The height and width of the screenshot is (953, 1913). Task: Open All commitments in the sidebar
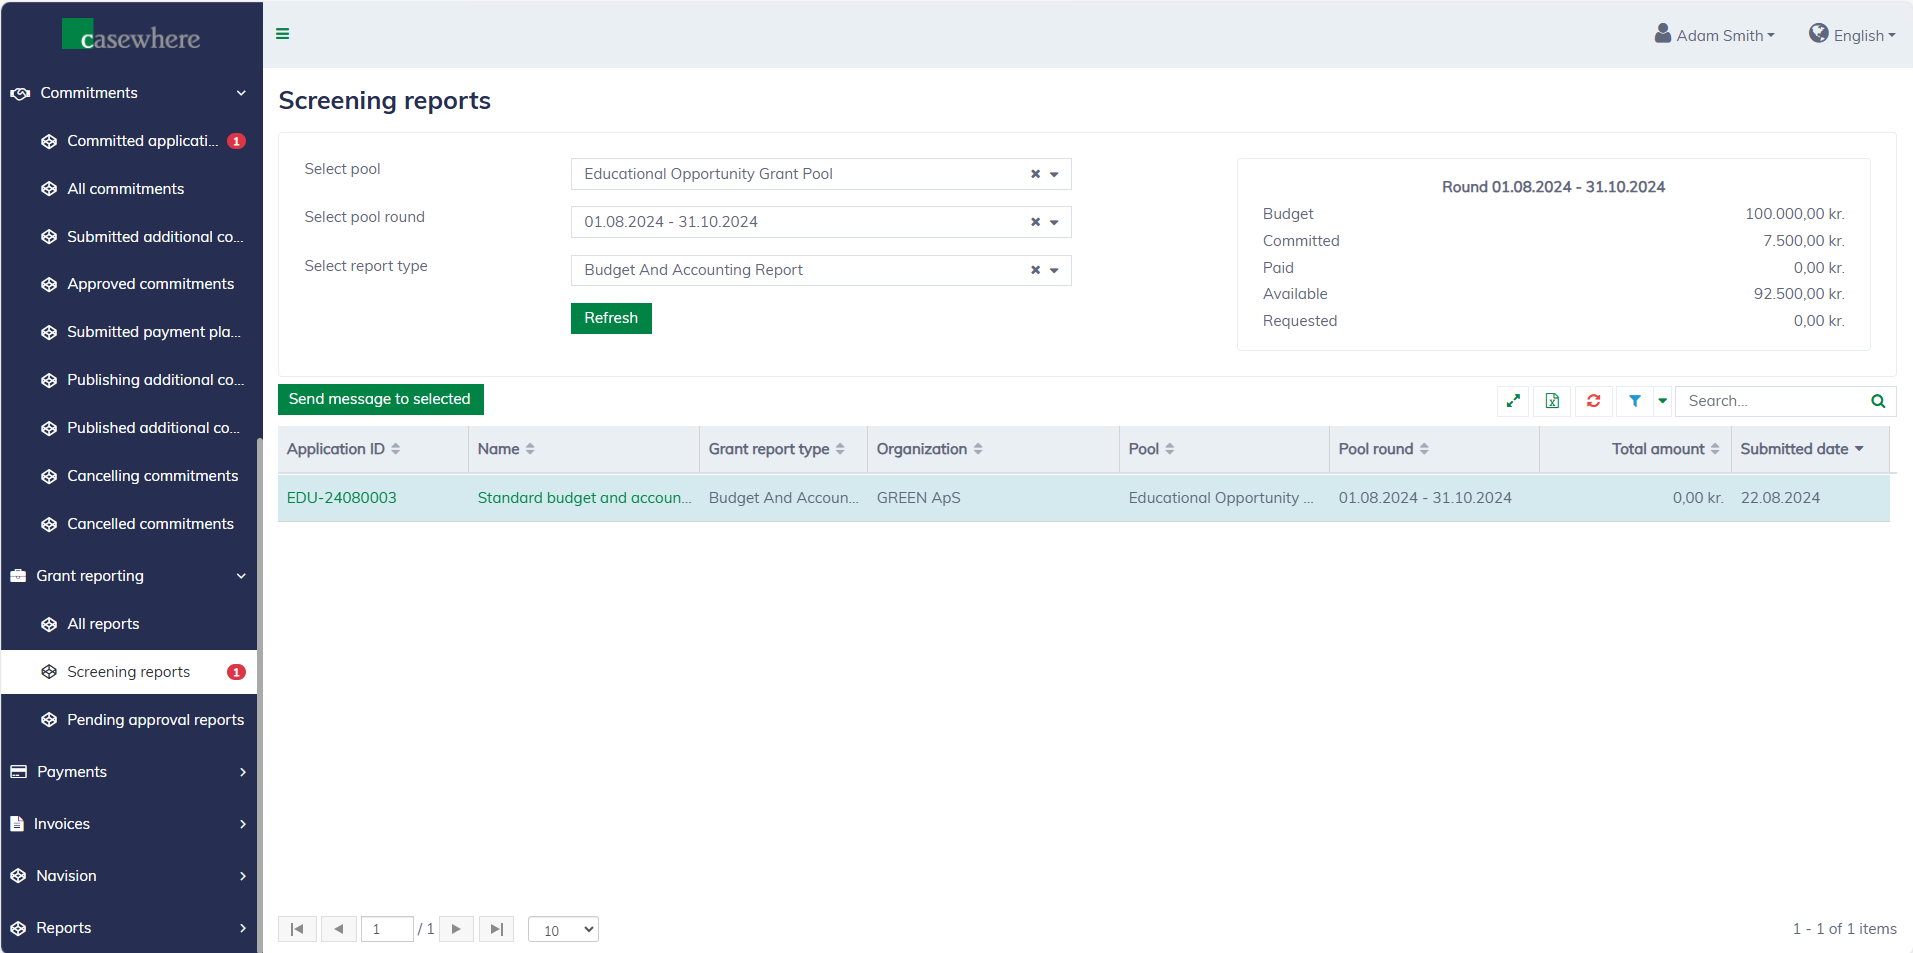125,189
